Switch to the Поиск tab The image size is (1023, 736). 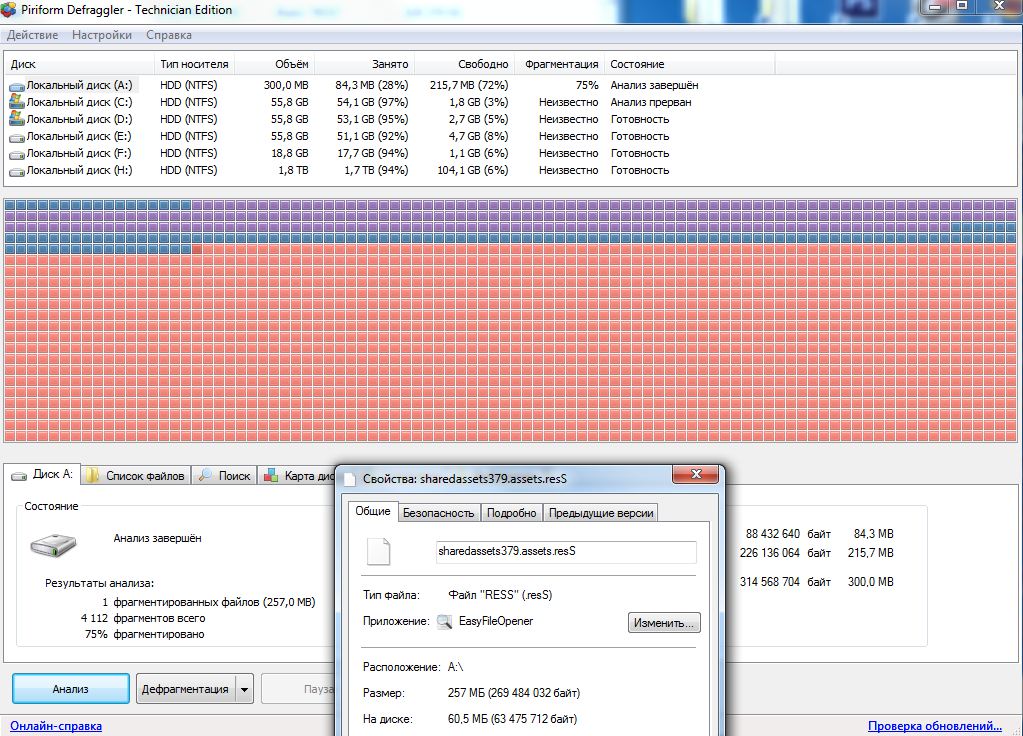(x=225, y=476)
